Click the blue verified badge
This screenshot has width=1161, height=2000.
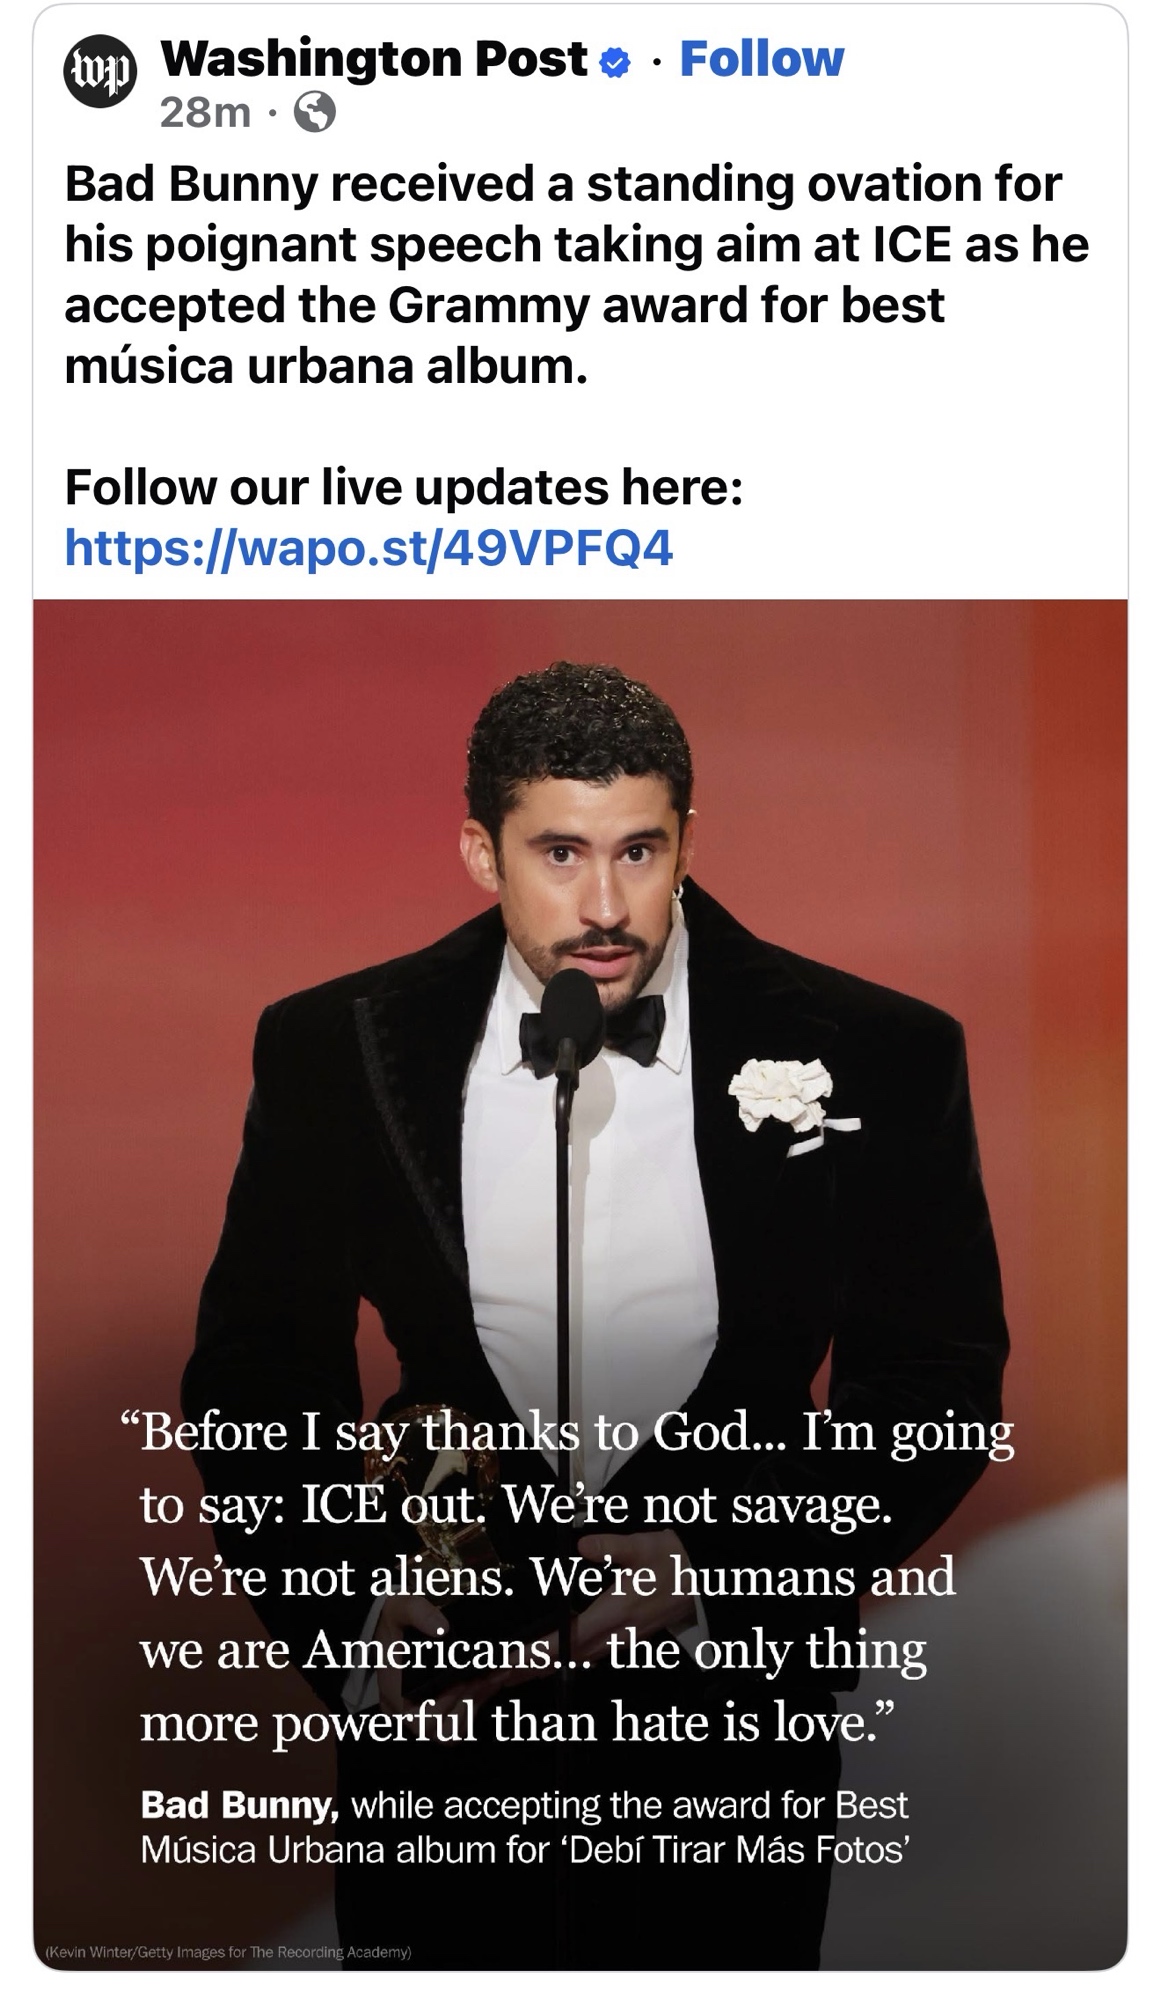[x=615, y=64]
